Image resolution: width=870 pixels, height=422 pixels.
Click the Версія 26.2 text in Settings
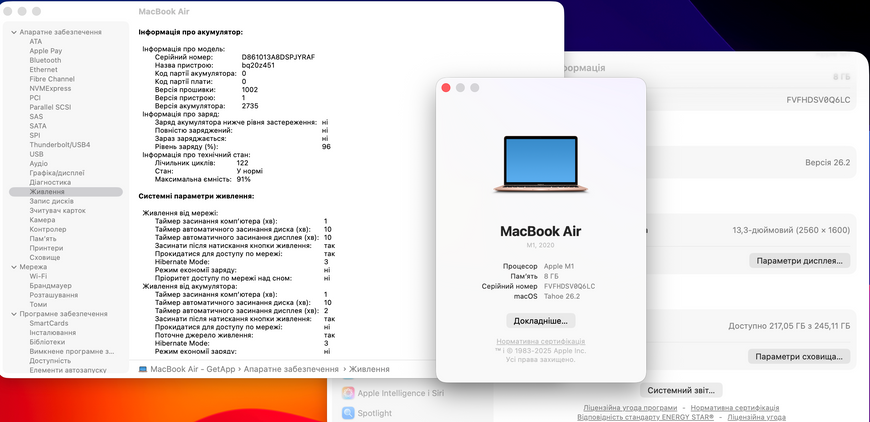[x=827, y=163]
